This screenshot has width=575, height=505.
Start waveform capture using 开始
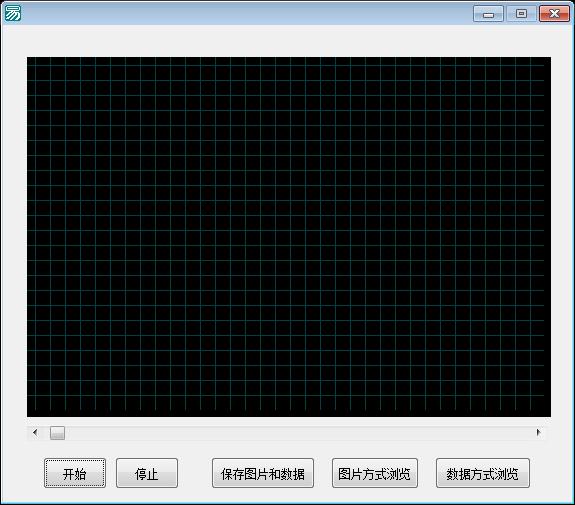point(75,473)
